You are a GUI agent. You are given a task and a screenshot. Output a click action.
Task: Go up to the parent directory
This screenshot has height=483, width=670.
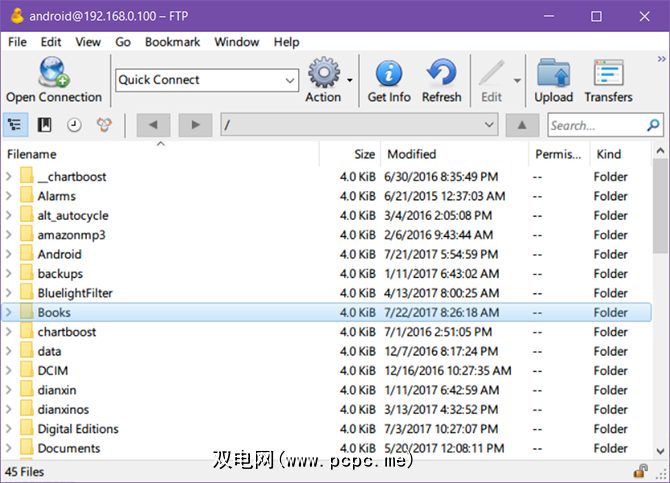click(521, 125)
